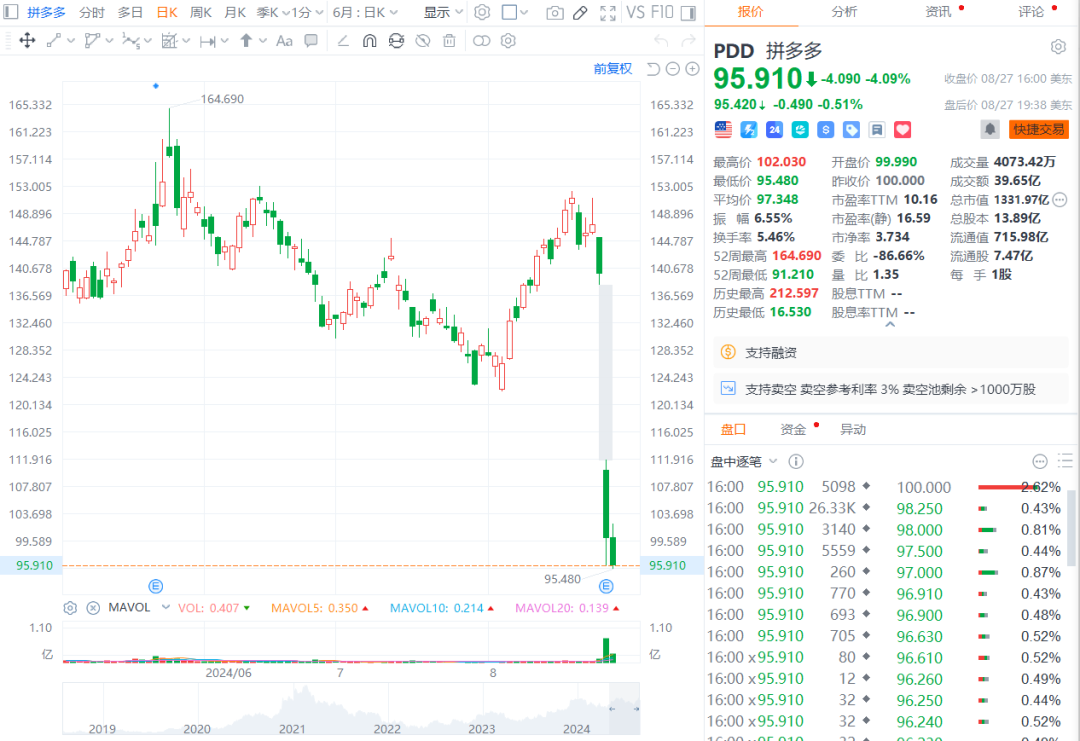Click the 拼多多 stock name link
This screenshot has width=1080, height=741.
pos(47,12)
